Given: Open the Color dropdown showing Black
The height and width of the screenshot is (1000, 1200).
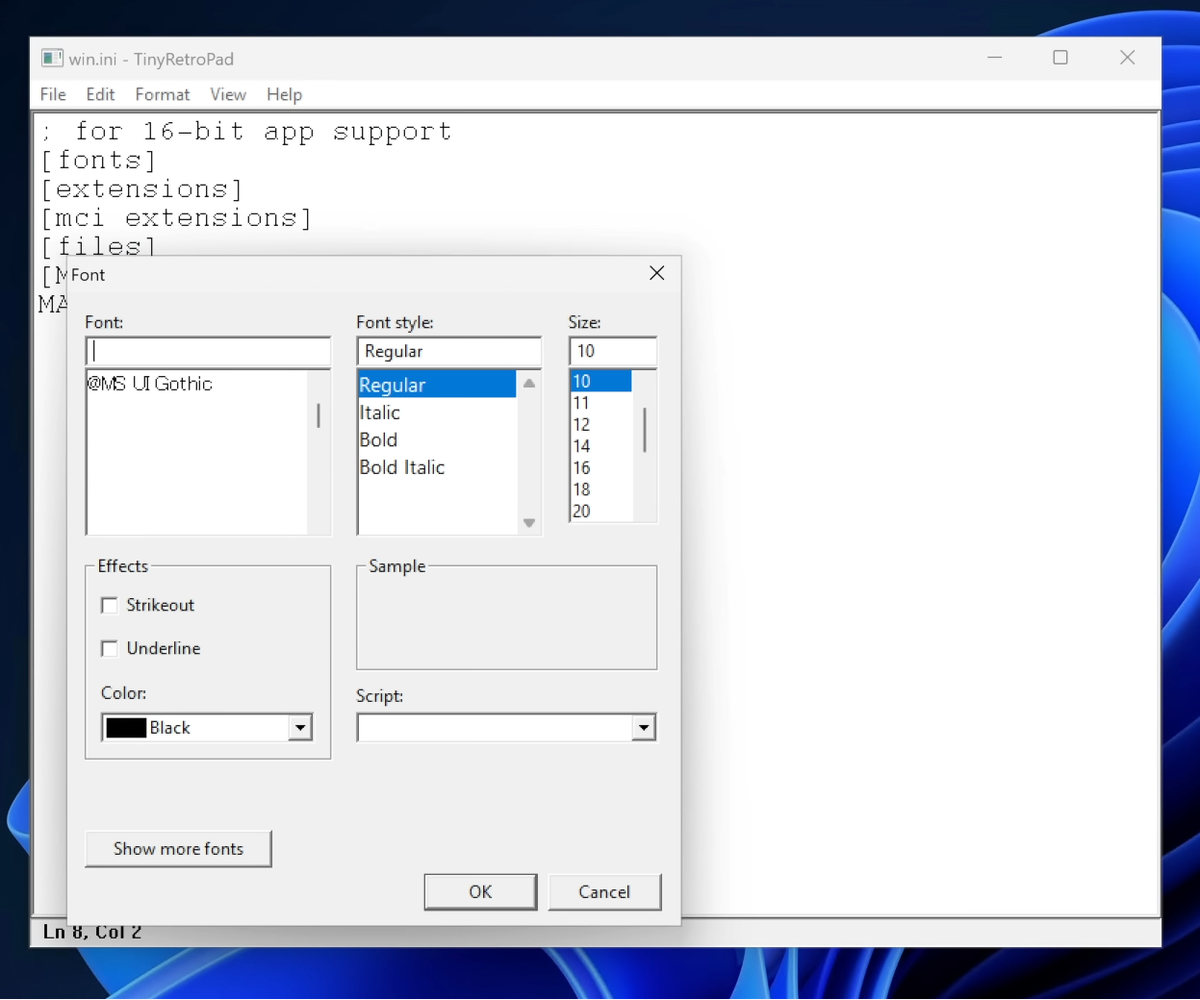Looking at the screenshot, I should point(300,728).
